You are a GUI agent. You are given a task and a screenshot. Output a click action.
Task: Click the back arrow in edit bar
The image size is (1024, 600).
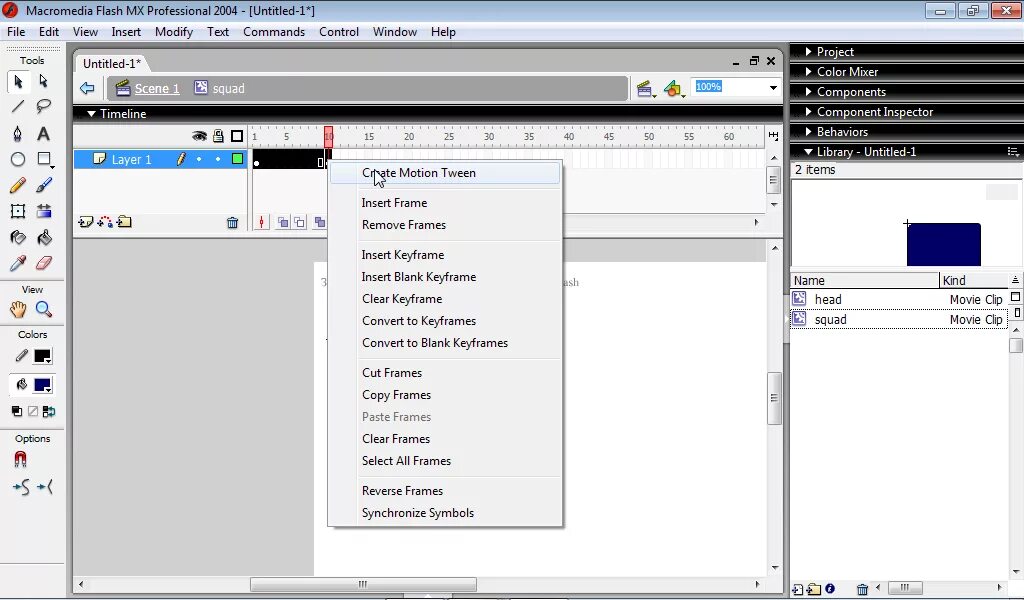click(x=87, y=88)
